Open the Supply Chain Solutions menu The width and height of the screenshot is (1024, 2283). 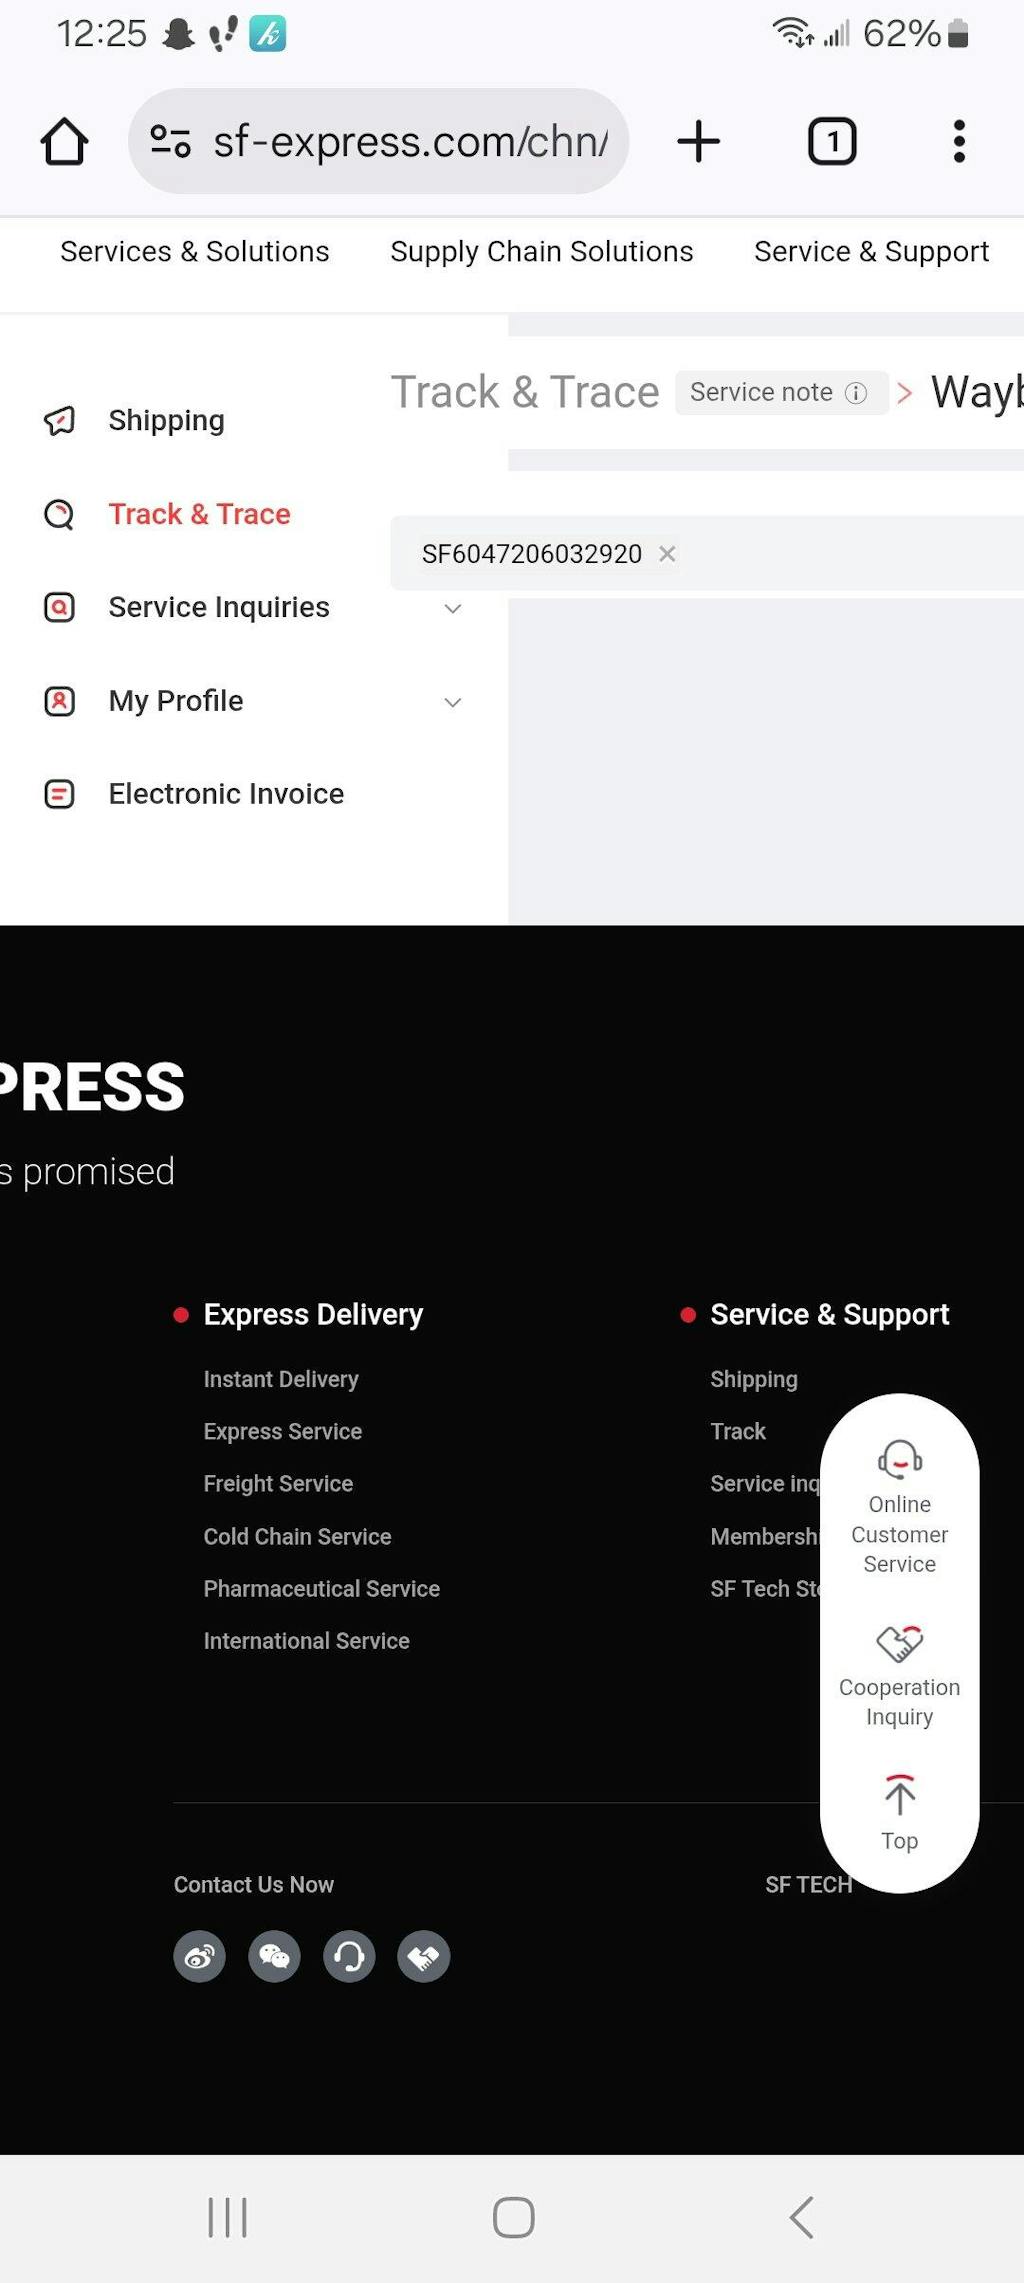(x=541, y=251)
